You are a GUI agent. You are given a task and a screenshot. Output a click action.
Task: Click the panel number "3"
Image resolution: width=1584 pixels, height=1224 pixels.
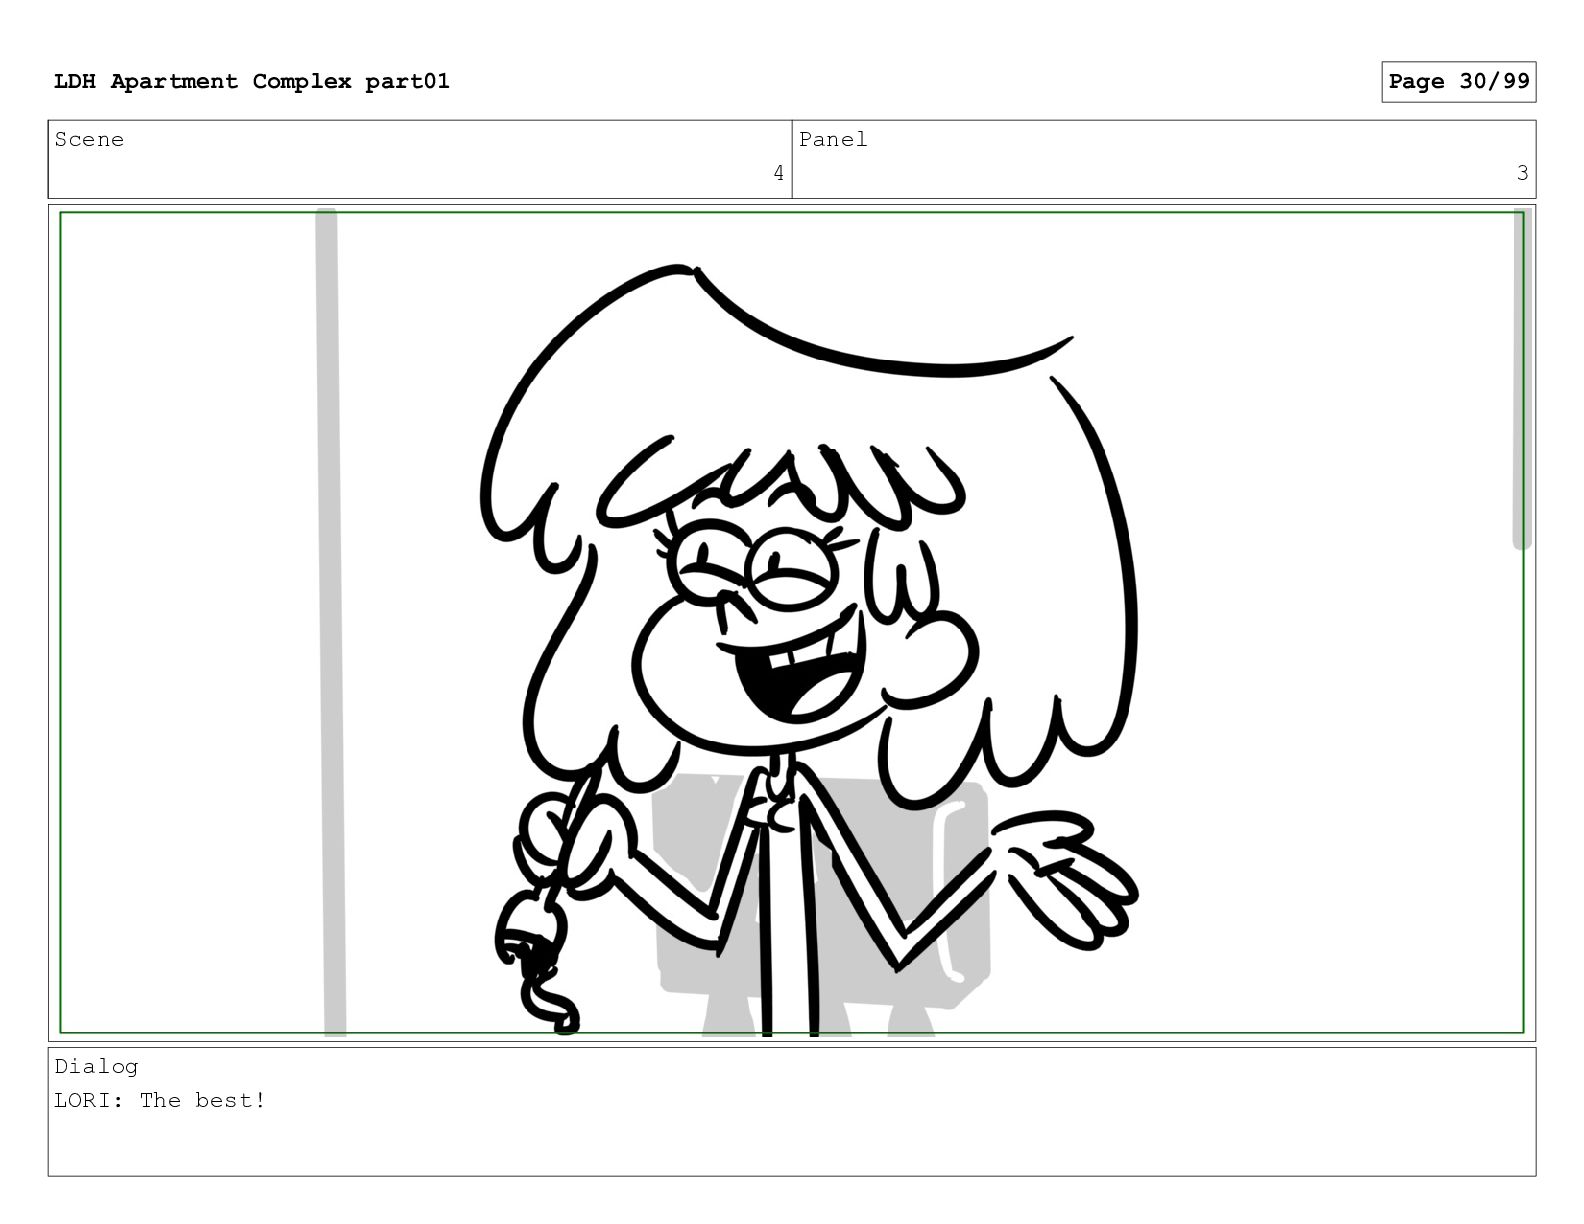(x=1523, y=174)
